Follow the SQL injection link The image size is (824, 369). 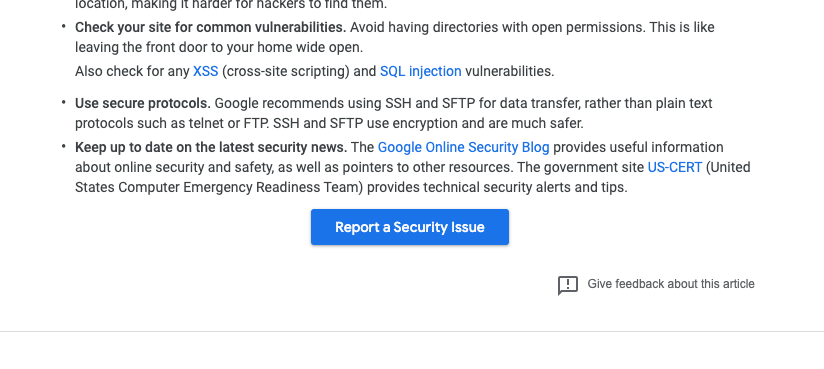click(x=420, y=71)
